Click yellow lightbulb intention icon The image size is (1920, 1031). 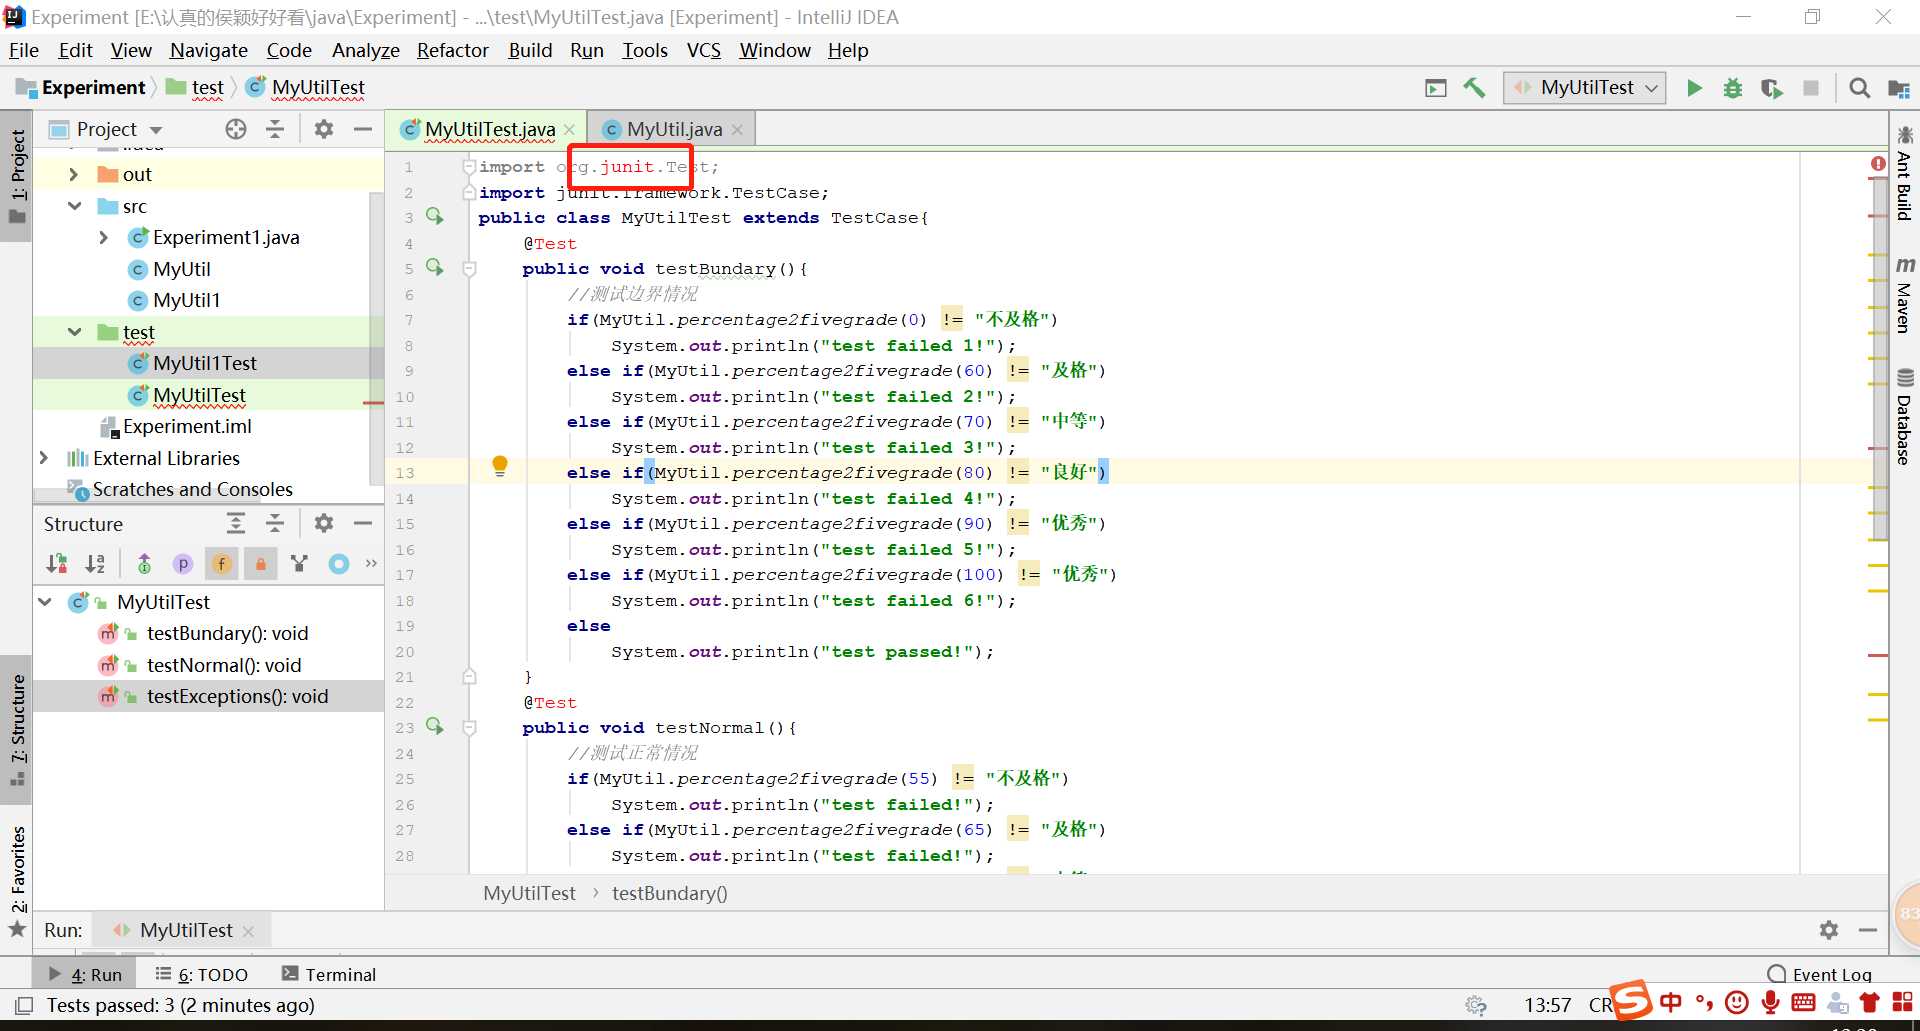click(500, 465)
